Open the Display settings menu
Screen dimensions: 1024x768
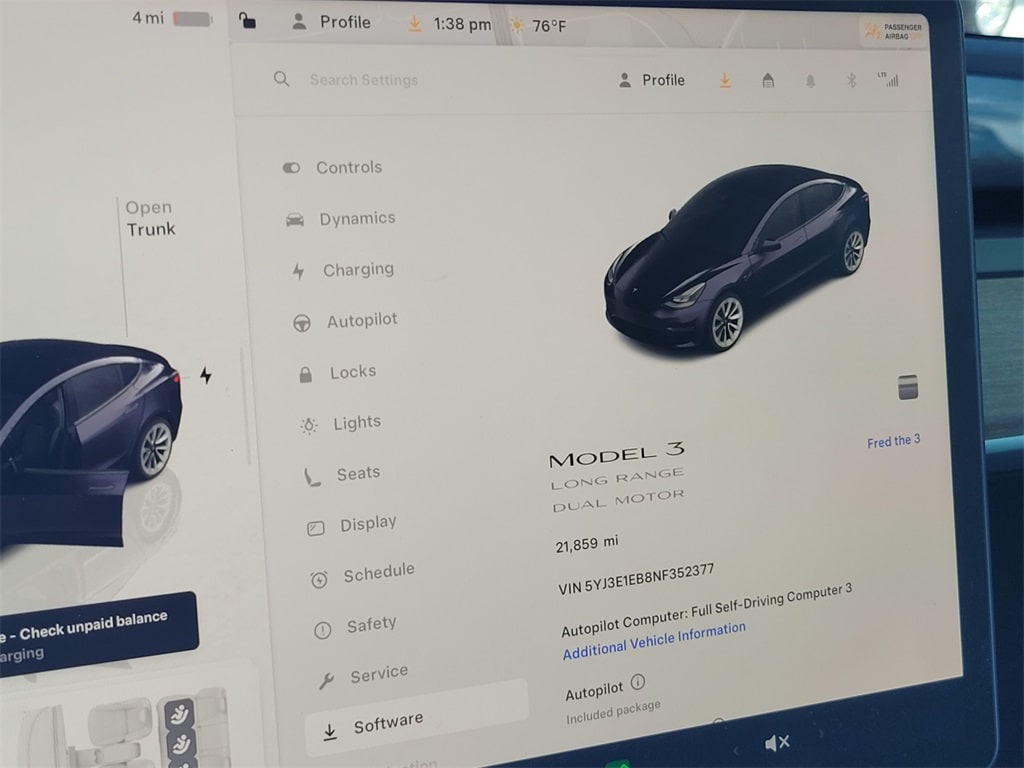point(352,524)
